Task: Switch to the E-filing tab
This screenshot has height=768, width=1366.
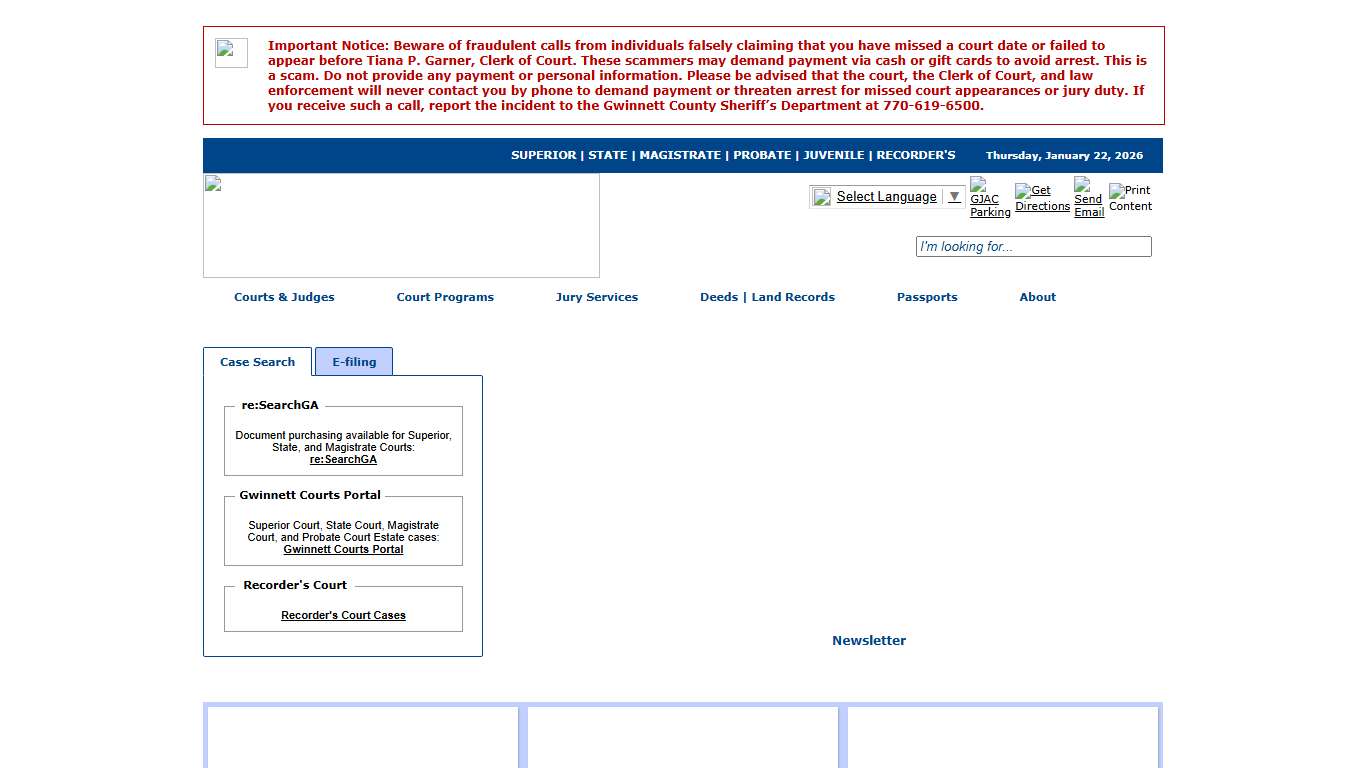Action: click(354, 362)
